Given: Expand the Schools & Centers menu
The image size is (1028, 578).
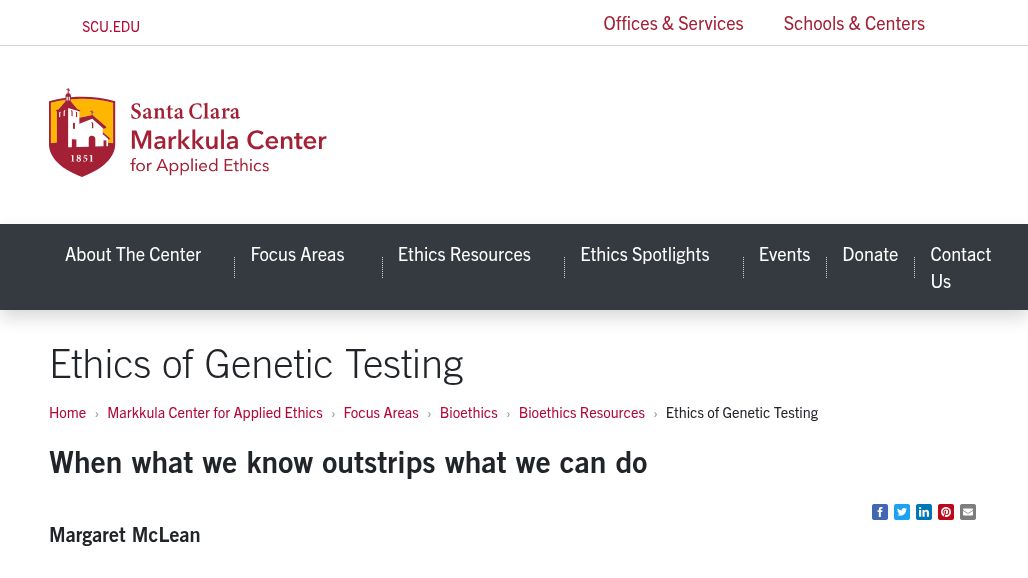Looking at the screenshot, I should click(854, 23).
